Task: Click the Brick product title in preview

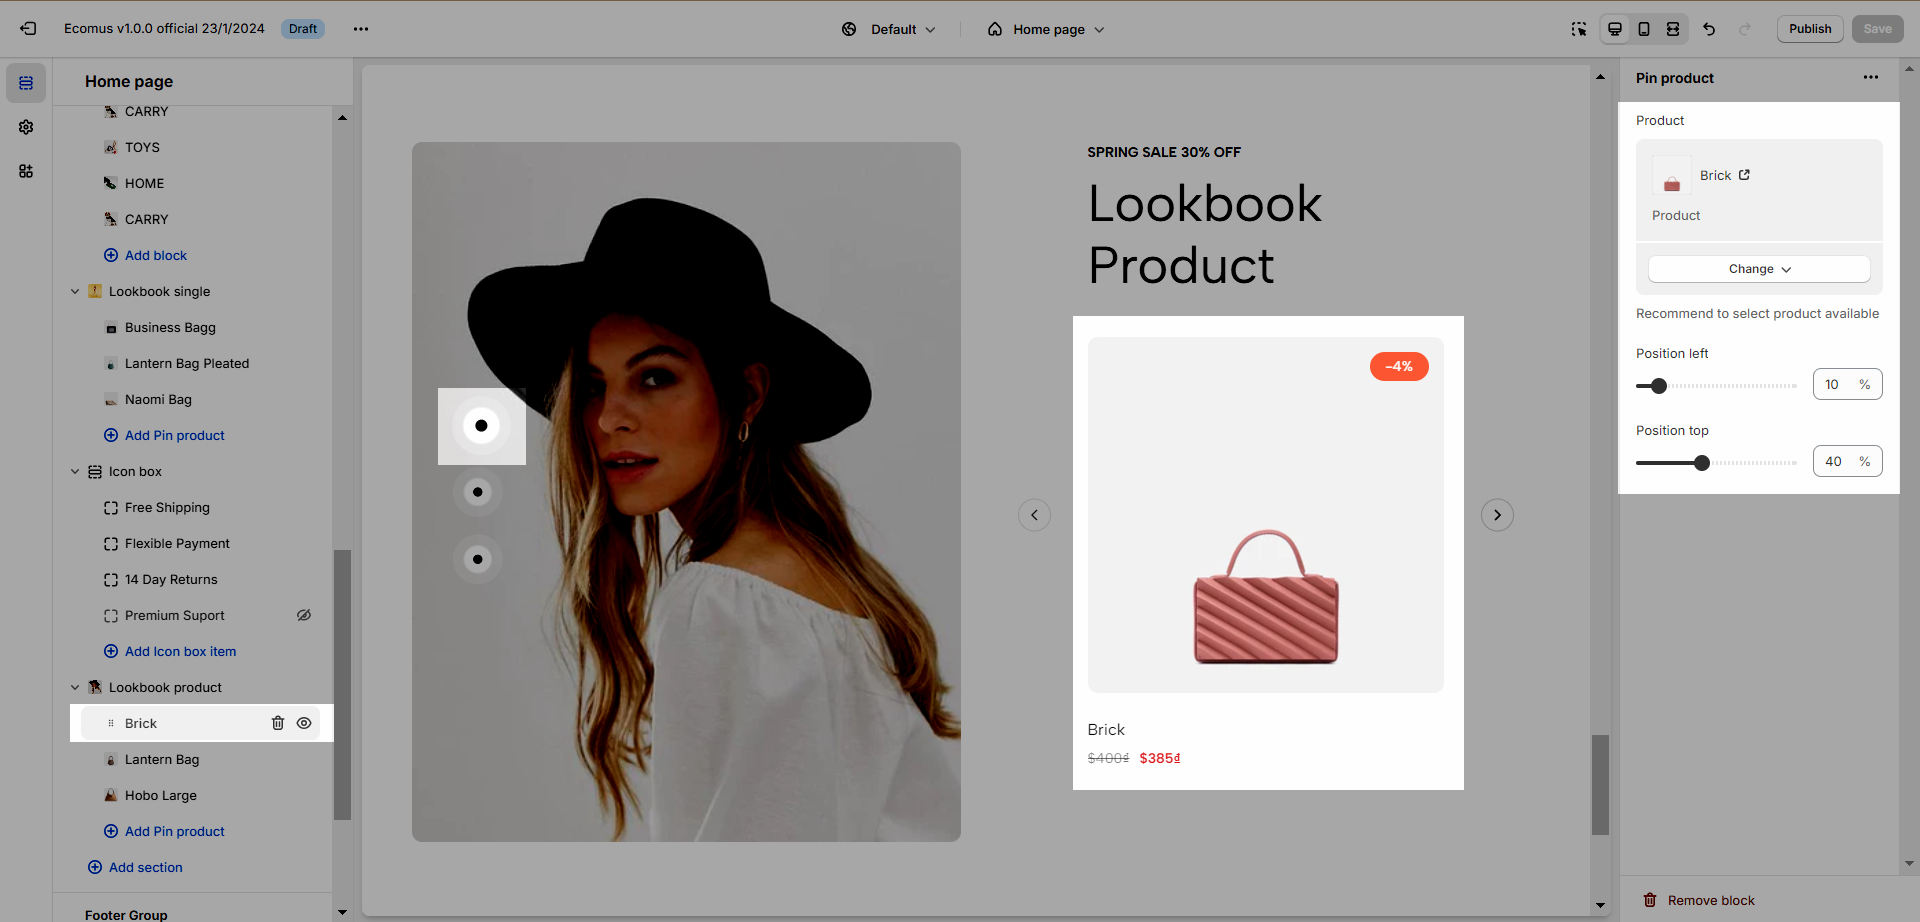Action: (x=1106, y=730)
